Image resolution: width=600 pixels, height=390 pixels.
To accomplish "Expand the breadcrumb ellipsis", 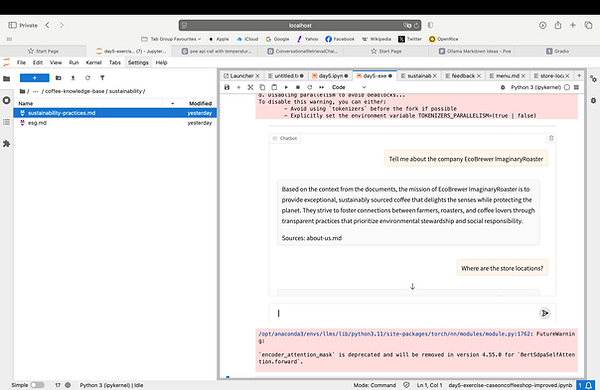I will click(x=36, y=91).
